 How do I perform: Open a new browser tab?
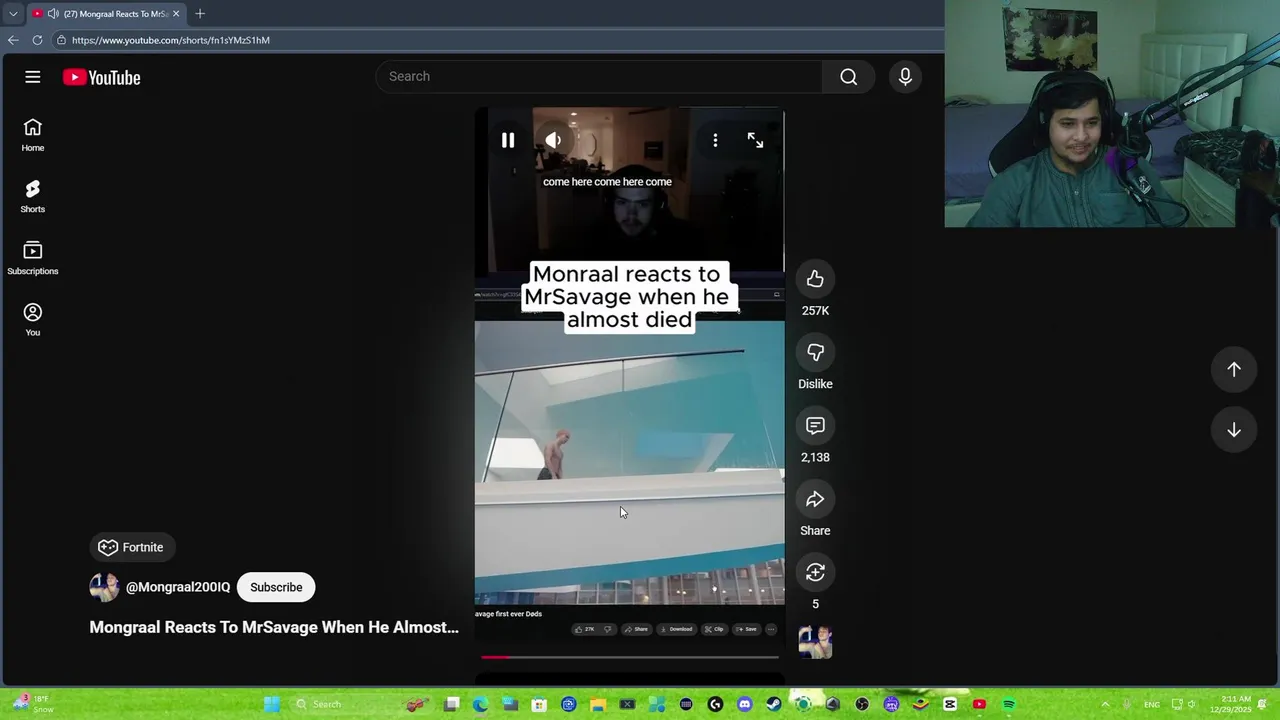[200, 14]
